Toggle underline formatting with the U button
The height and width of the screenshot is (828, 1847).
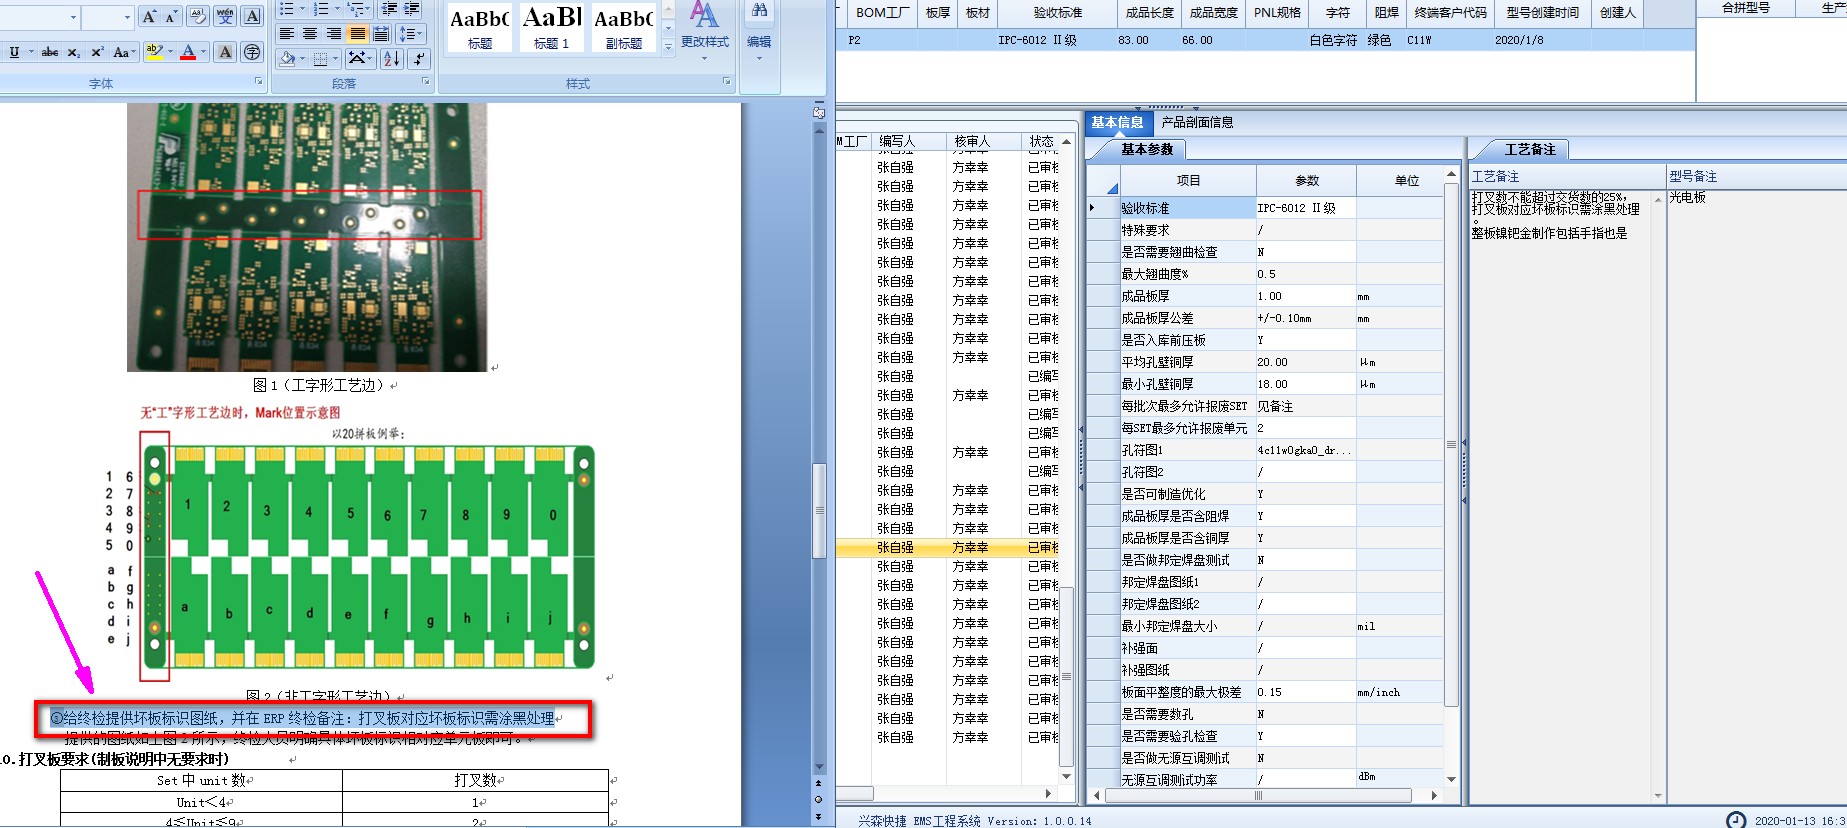pos(14,52)
